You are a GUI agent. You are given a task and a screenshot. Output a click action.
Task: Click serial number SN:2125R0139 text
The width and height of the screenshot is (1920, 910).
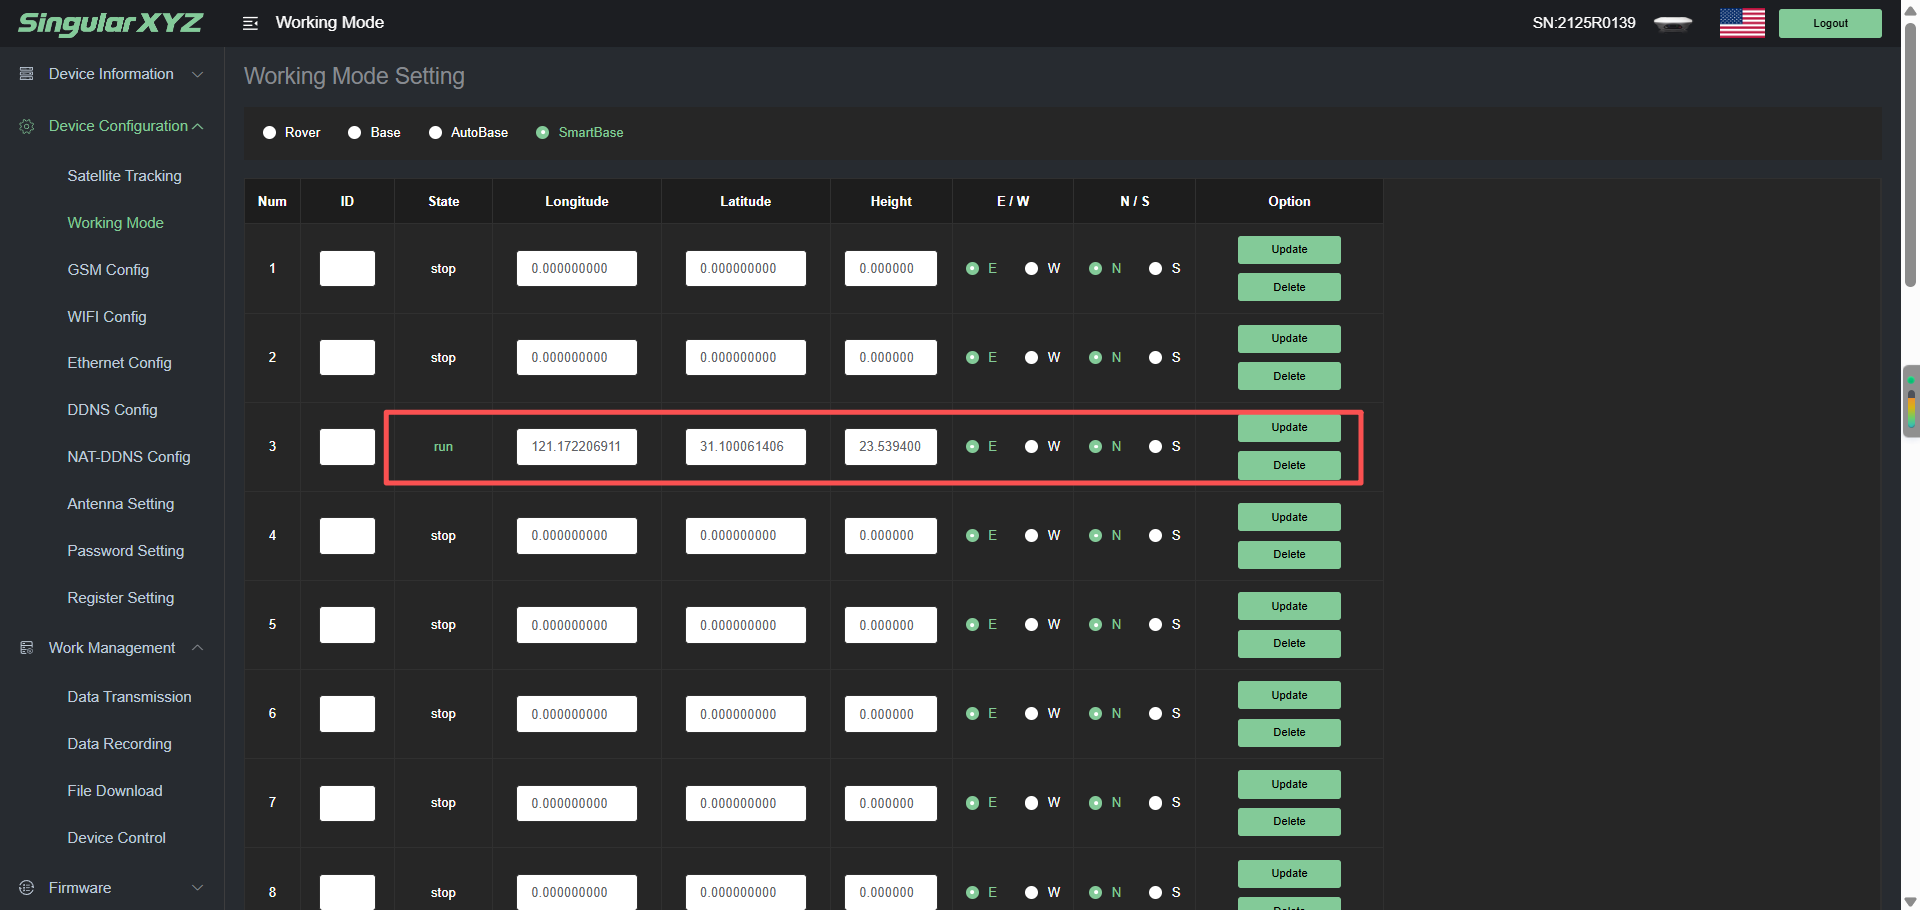1584,23
